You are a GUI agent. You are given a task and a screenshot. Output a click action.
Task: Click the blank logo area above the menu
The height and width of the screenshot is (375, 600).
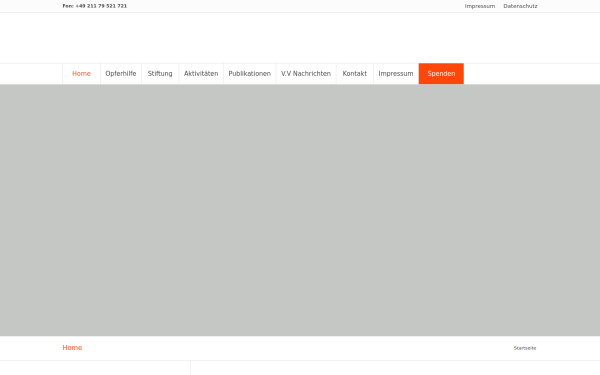tap(300, 38)
